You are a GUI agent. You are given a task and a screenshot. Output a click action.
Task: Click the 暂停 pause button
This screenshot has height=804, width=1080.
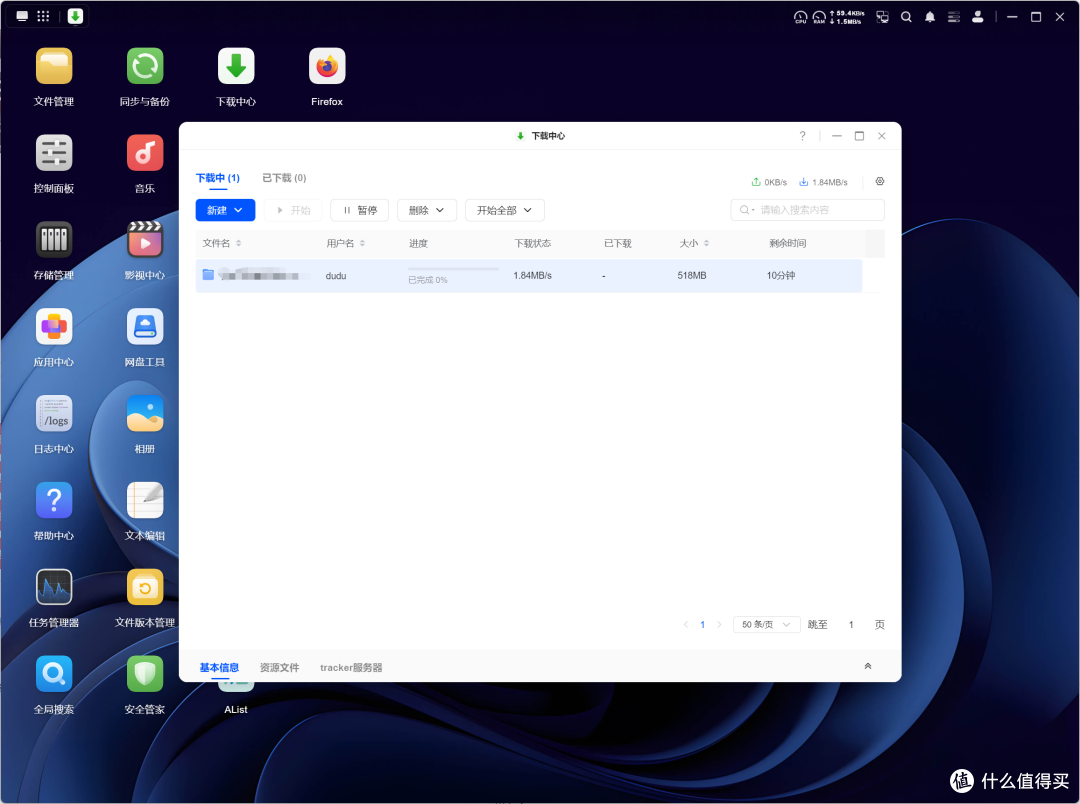pos(360,210)
